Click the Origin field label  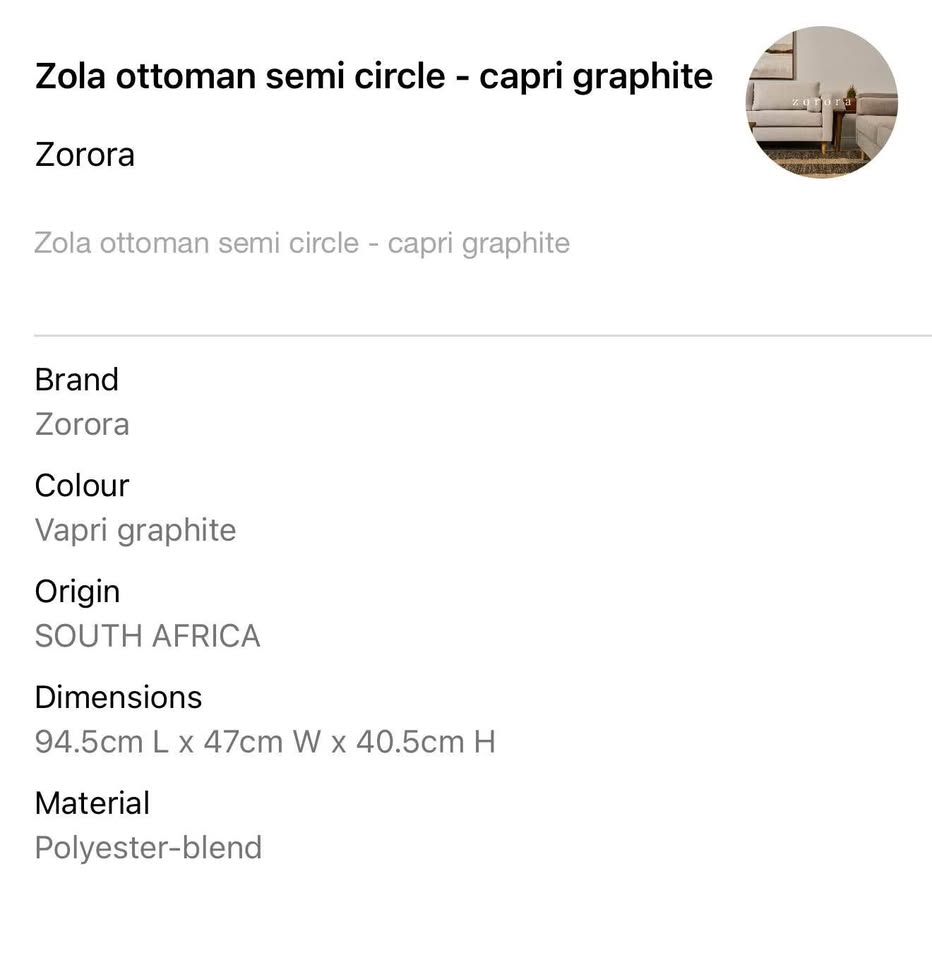tap(77, 591)
